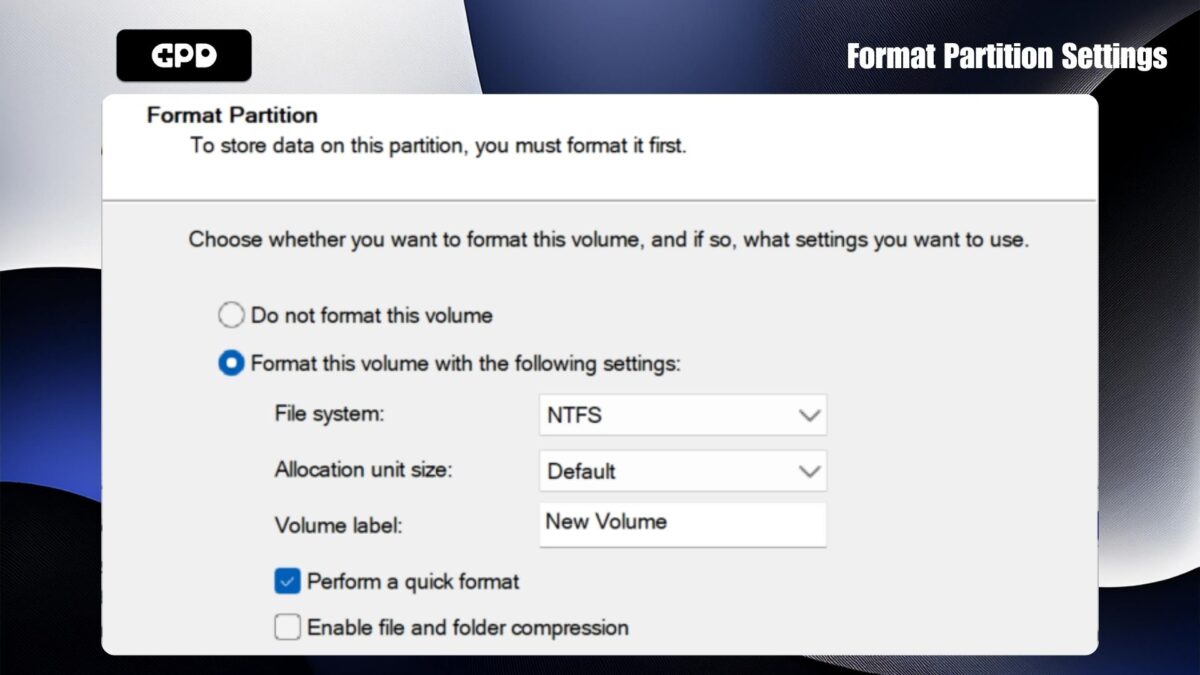Select Format this volume with the following settings
Viewport: 1200px width, 675px height.
(x=231, y=364)
